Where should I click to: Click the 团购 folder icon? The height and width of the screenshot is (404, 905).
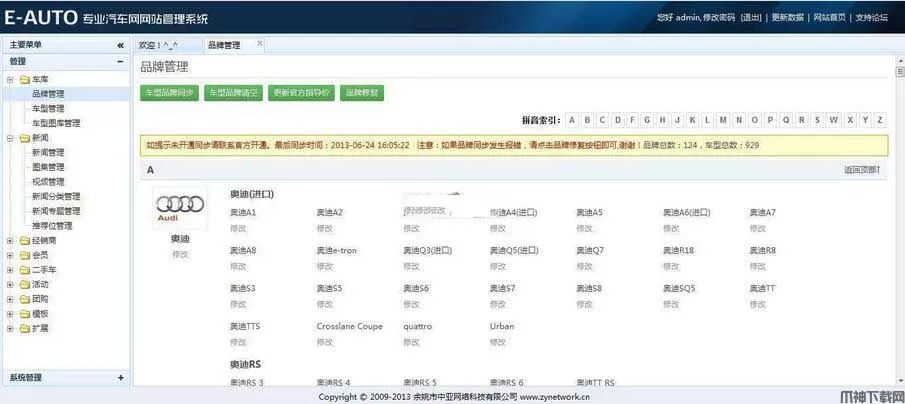[24, 299]
